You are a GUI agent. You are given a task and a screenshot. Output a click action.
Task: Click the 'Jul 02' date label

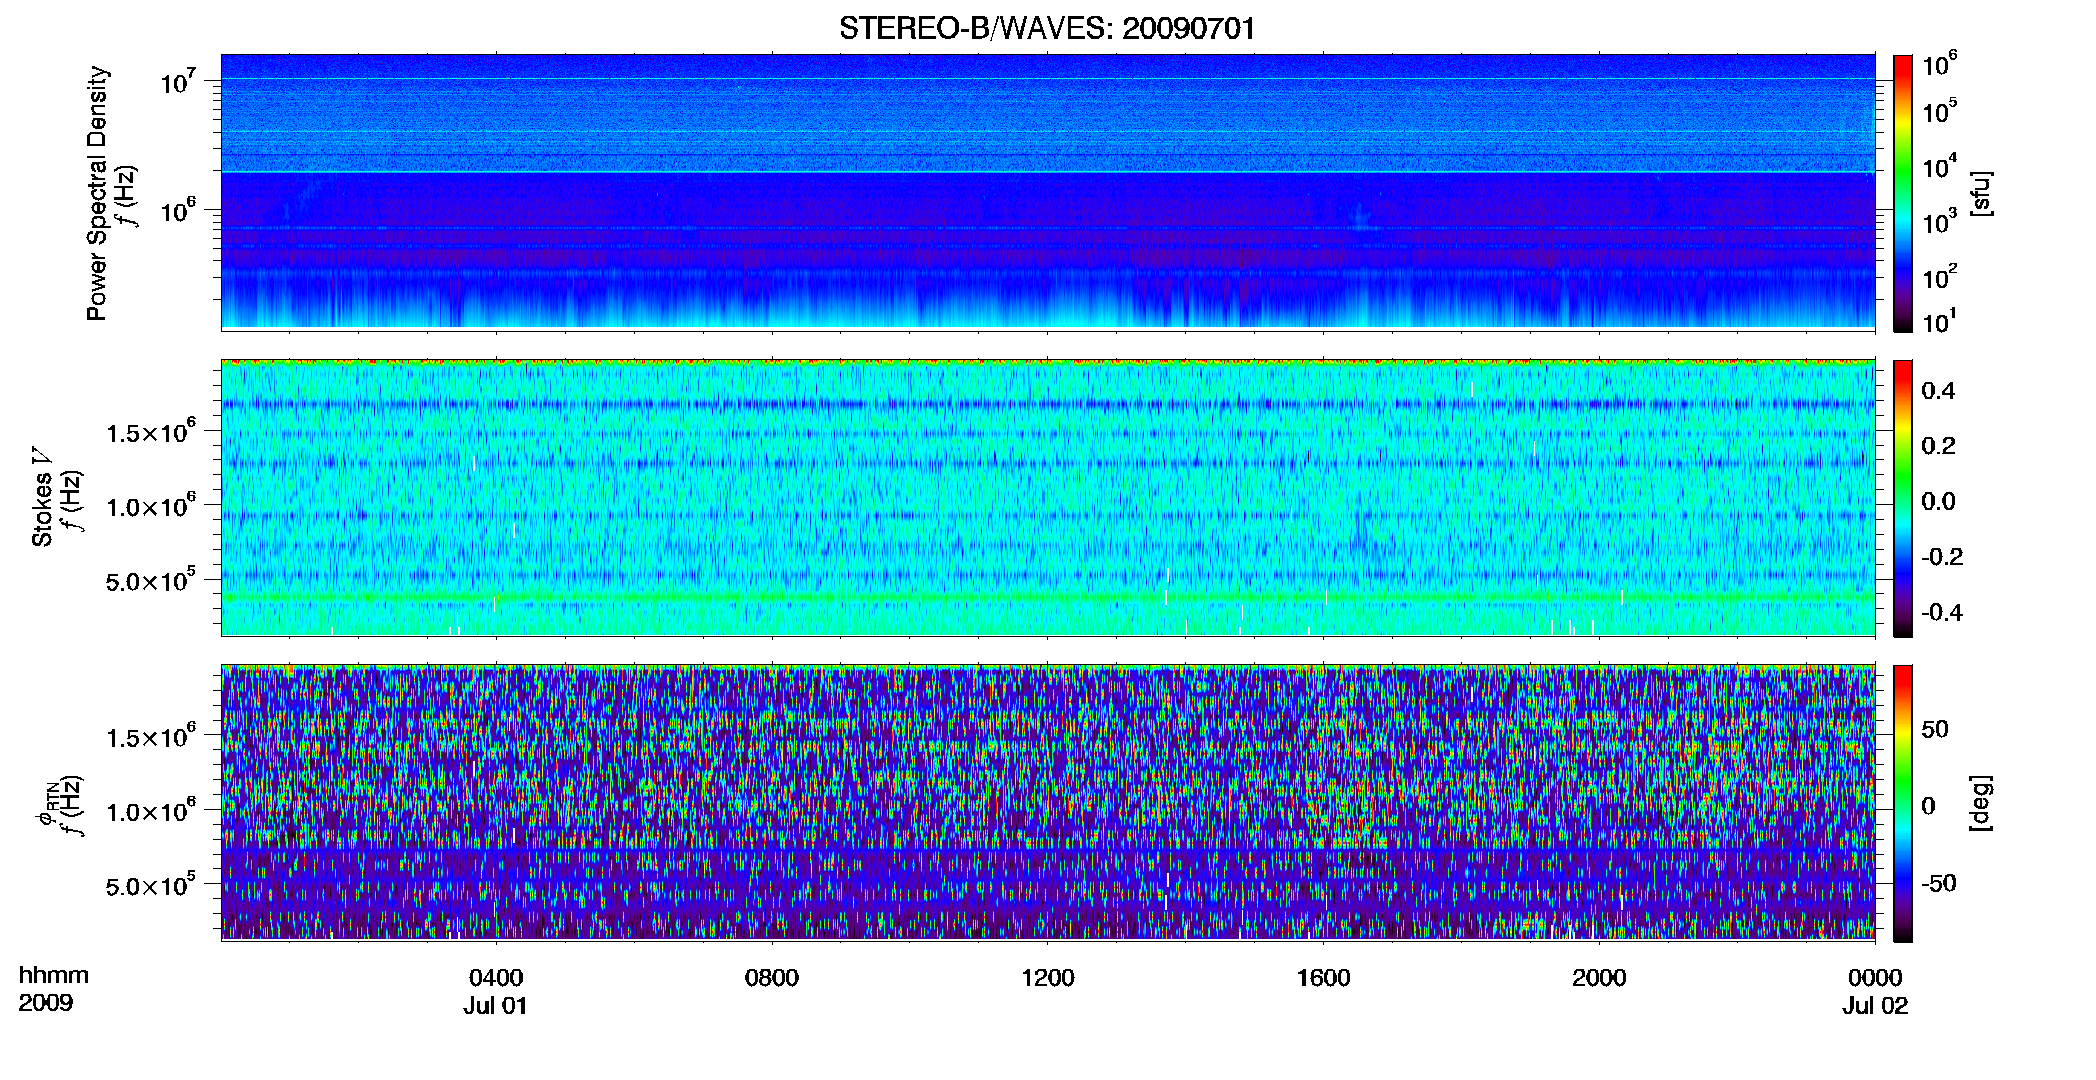pyautogui.click(x=1876, y=1006)
